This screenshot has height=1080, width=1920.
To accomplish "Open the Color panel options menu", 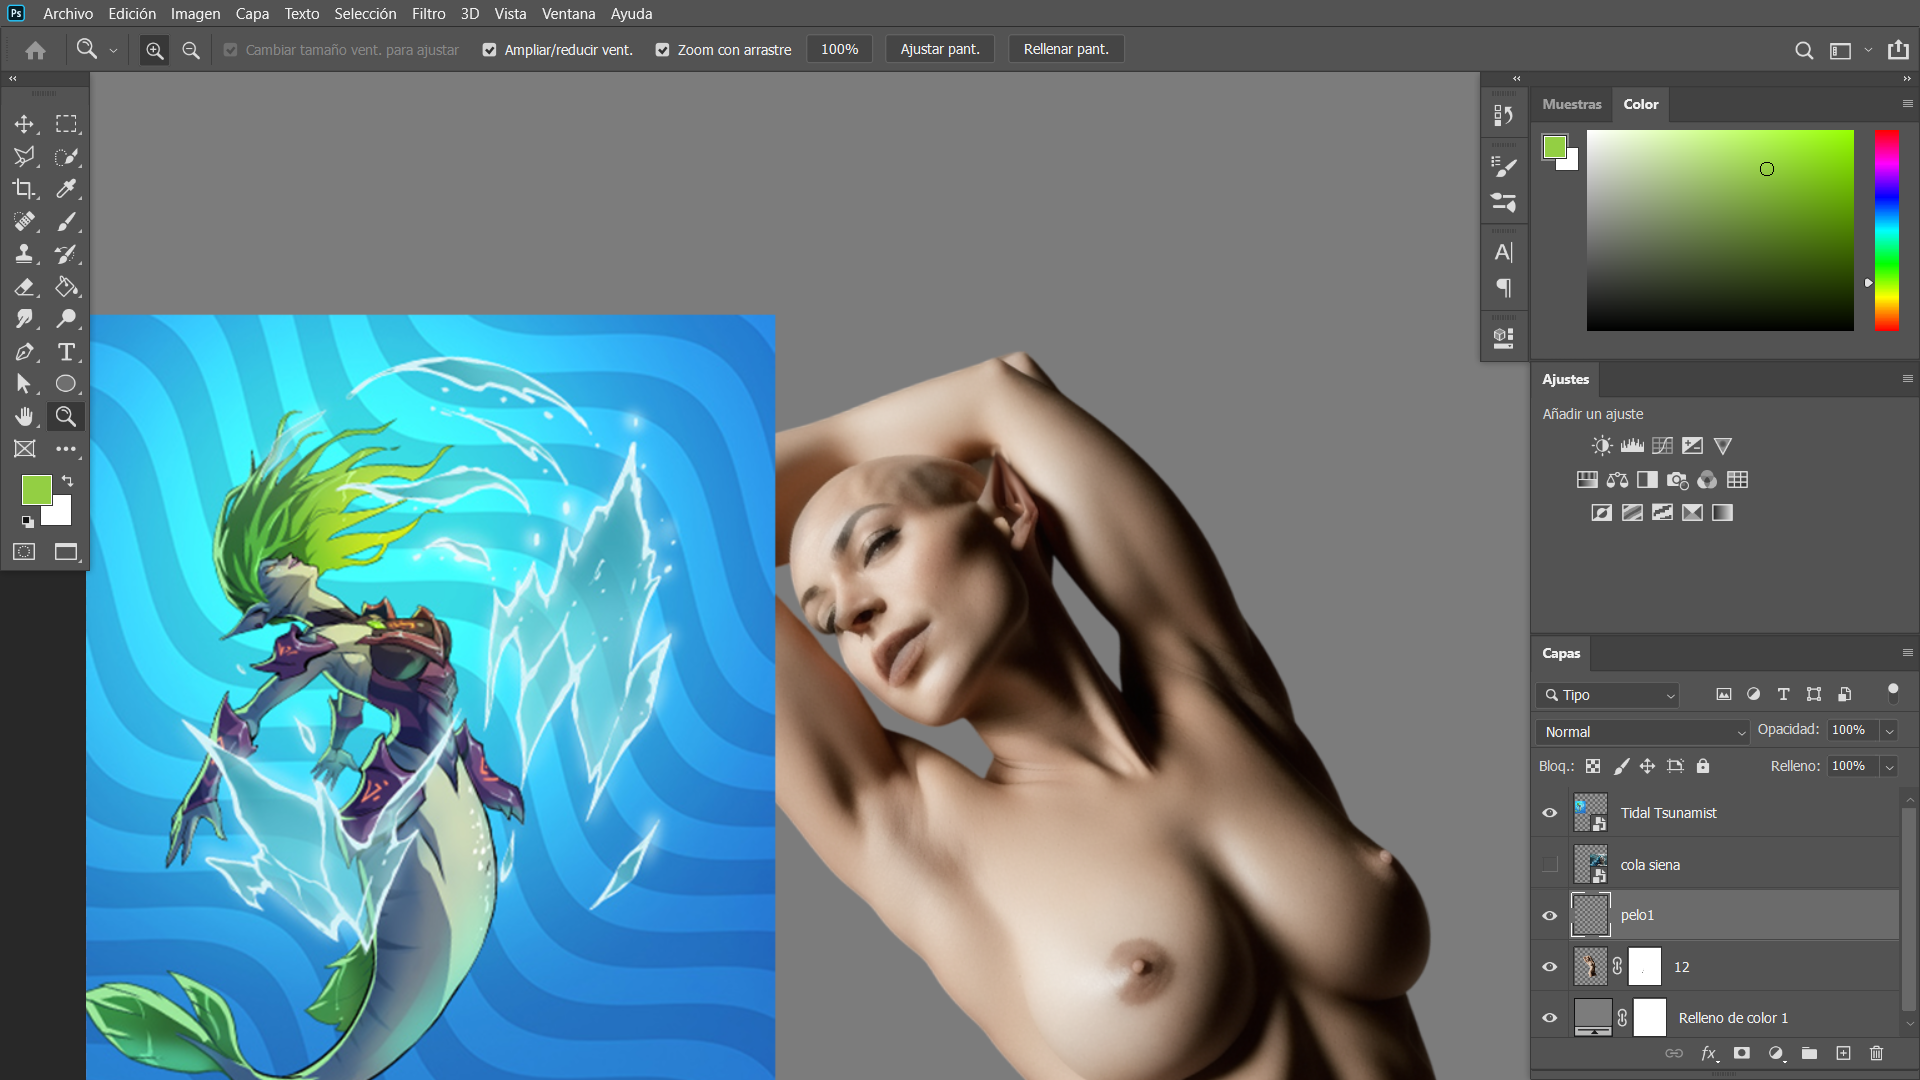I will coord(1907,104).
